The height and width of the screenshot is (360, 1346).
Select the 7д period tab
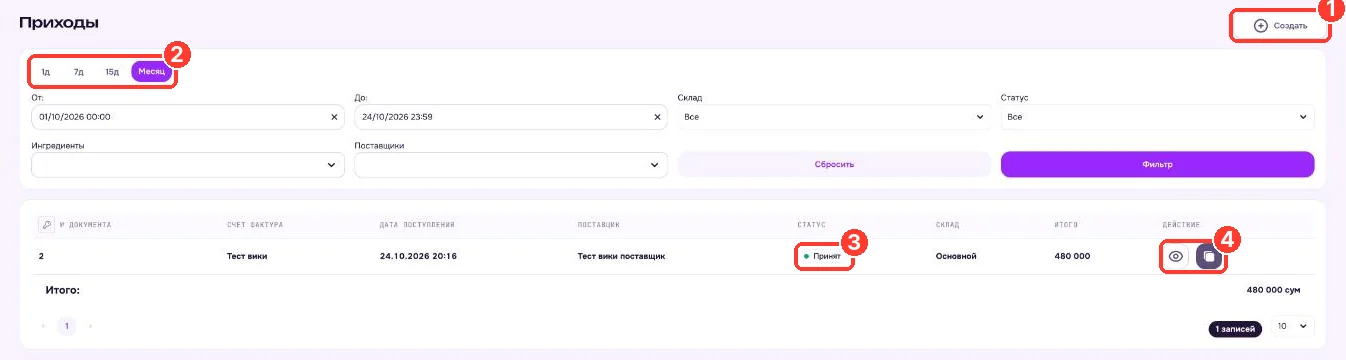[78, 72]
